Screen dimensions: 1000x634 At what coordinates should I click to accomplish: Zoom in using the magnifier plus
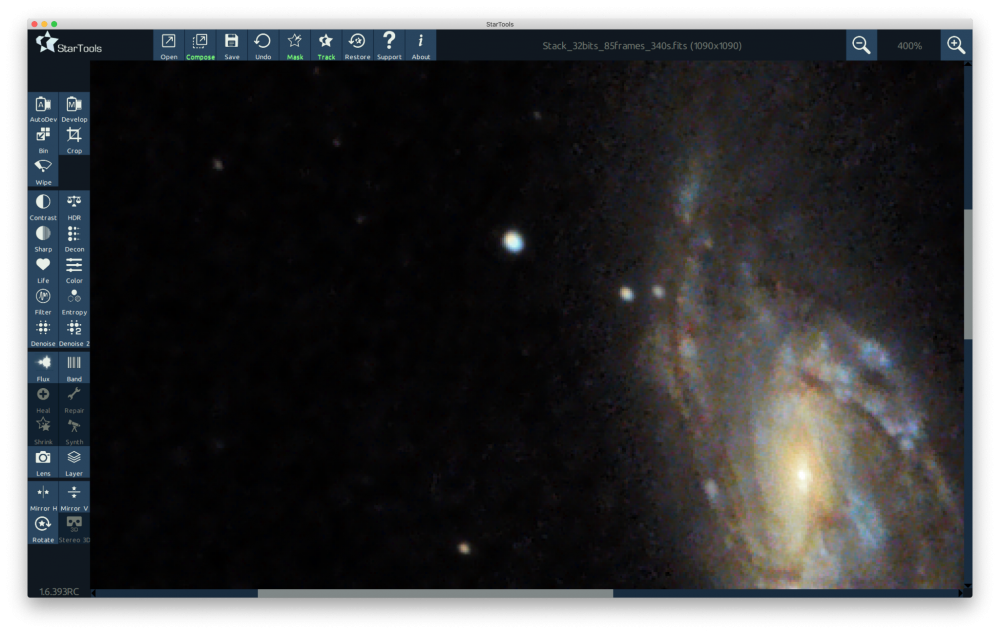click(x=956, y=45)
